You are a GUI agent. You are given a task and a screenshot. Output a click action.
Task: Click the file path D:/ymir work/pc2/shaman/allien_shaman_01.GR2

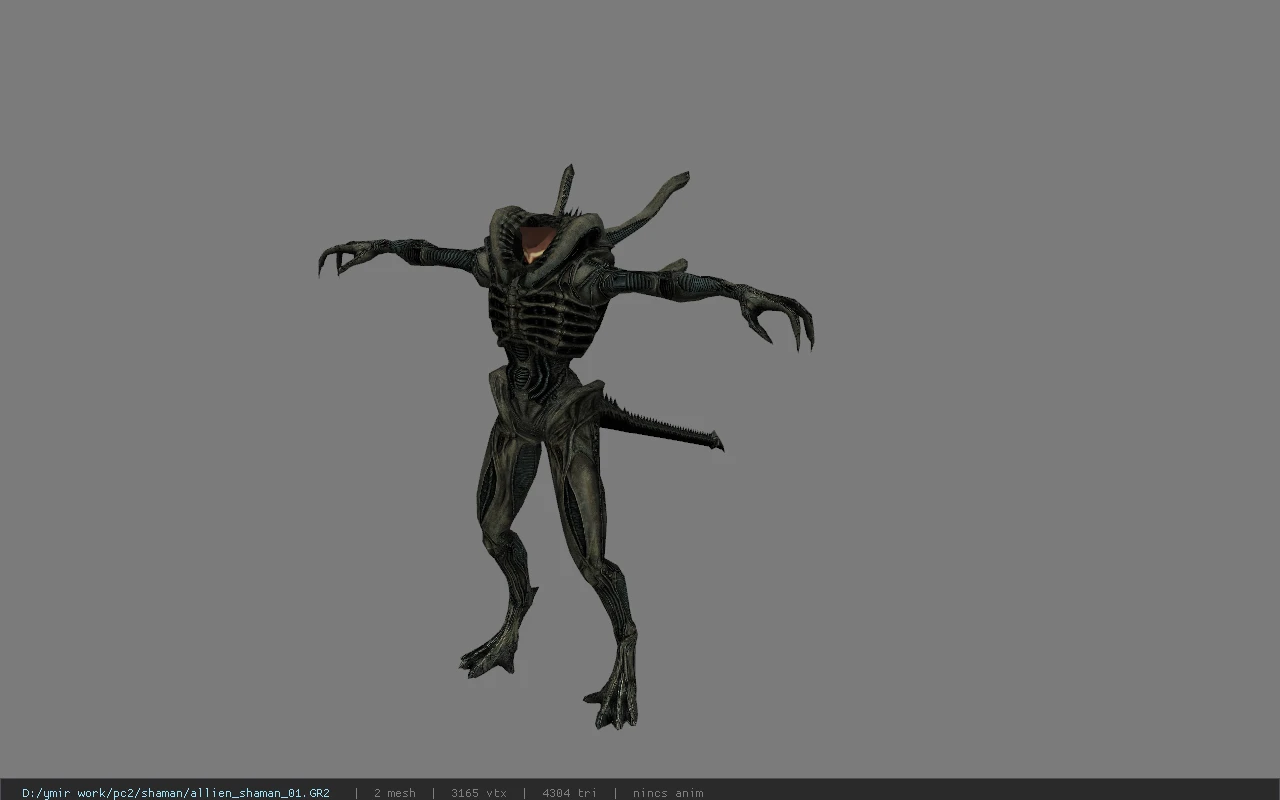(x=176, y=793)
